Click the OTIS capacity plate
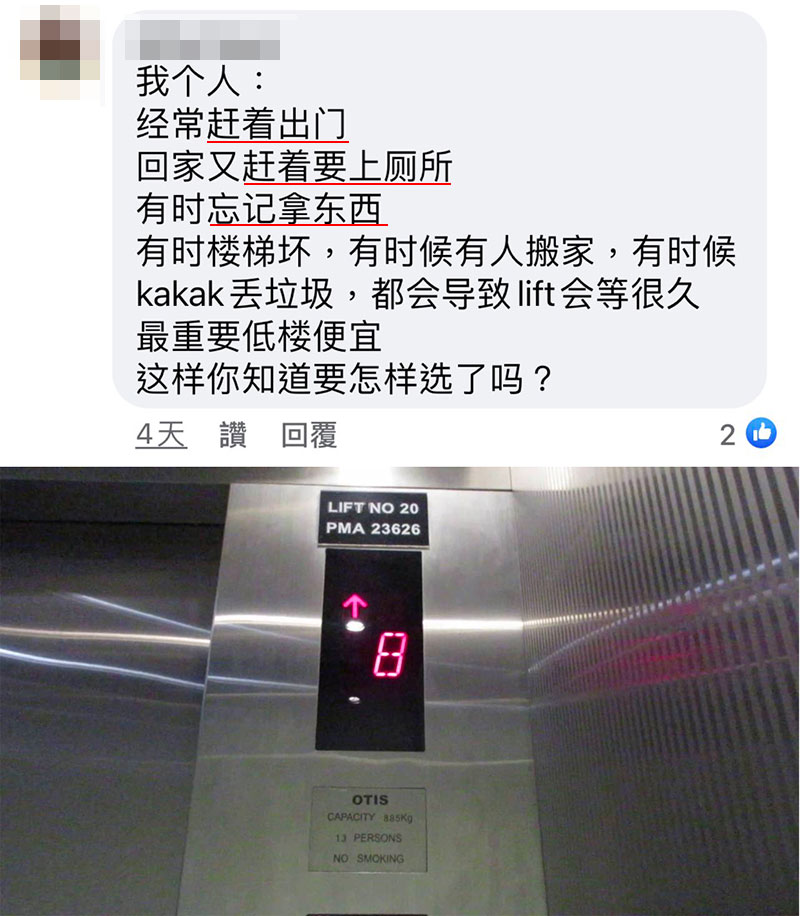The width and height of the screenshot is (800, 916). [x=369, y=830]
